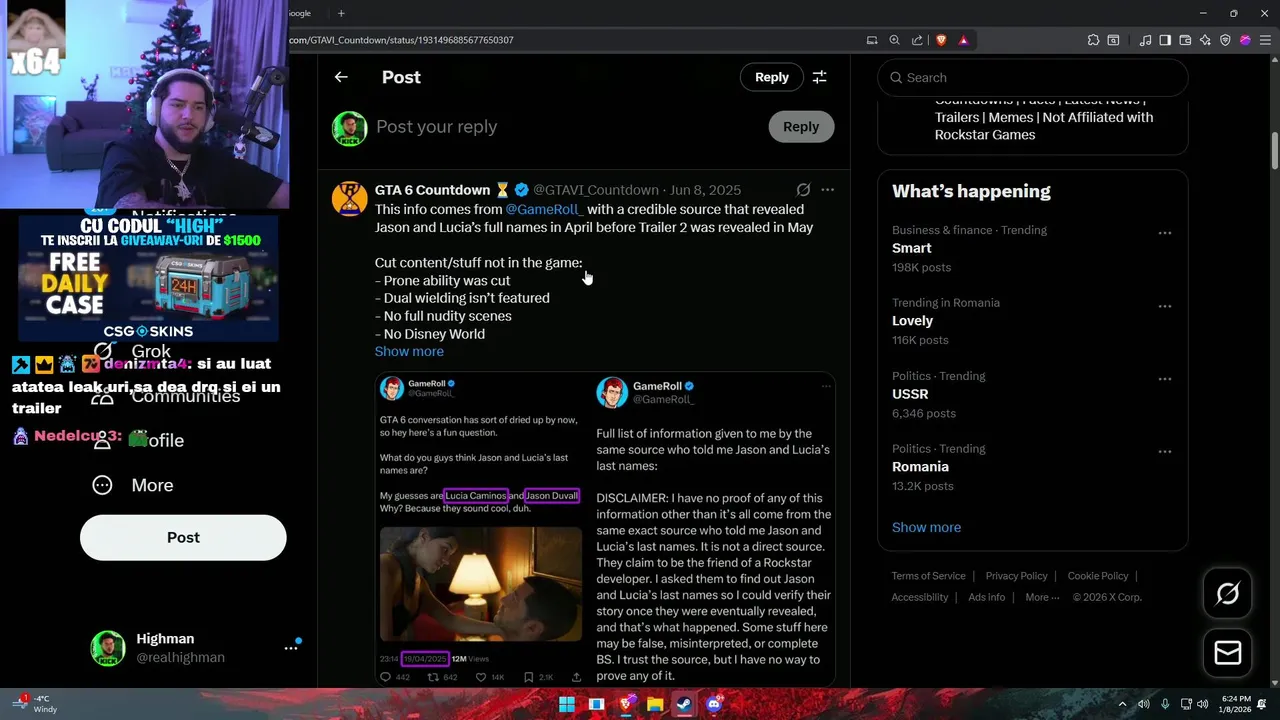Expand post text with Show more
1280x720 pixels.
(409, 351)
